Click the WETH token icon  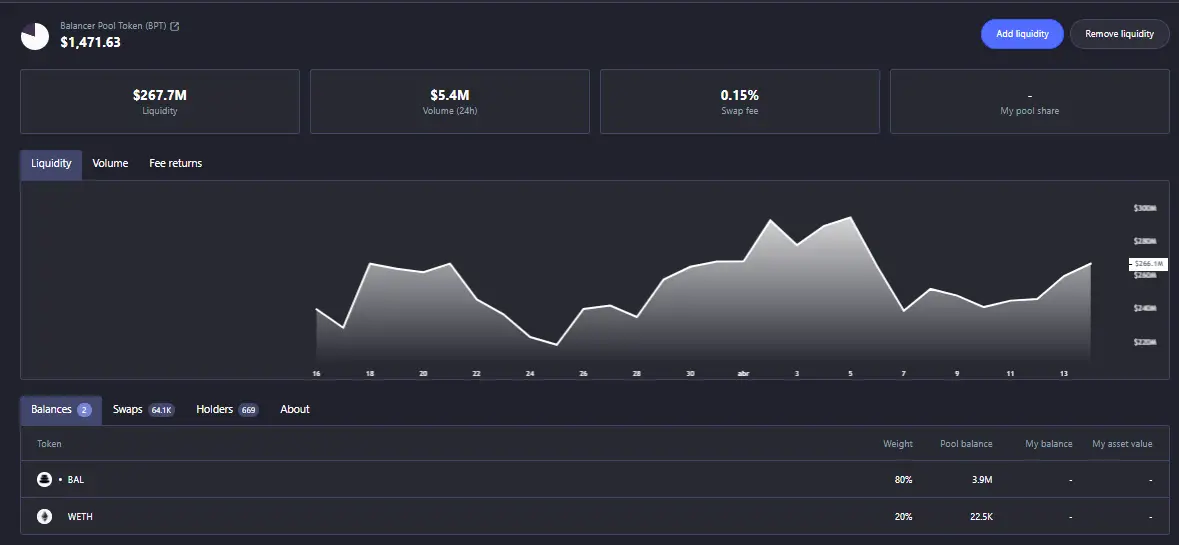point(44,516)
